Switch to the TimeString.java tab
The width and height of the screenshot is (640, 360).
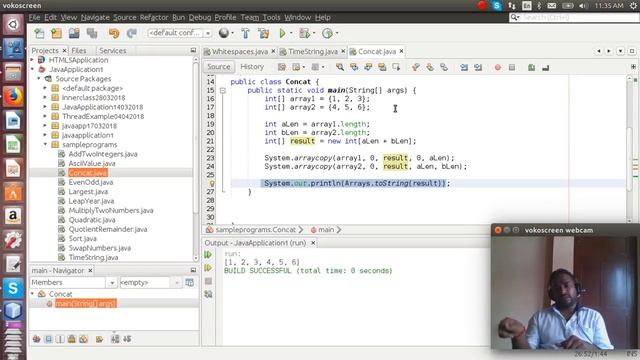(x=313, y=51)
